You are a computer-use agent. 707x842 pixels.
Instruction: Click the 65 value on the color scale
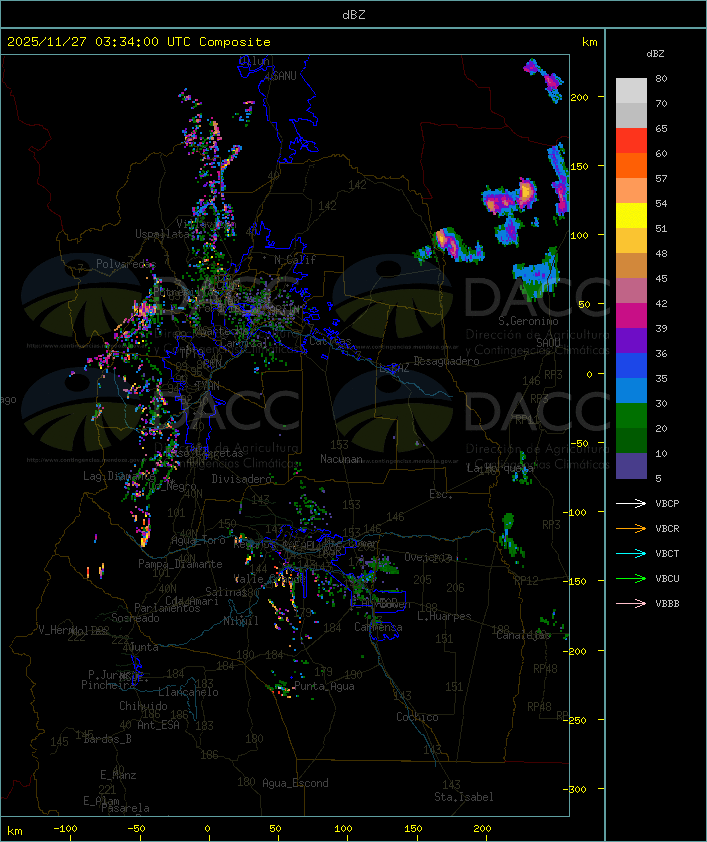[661, 129]
